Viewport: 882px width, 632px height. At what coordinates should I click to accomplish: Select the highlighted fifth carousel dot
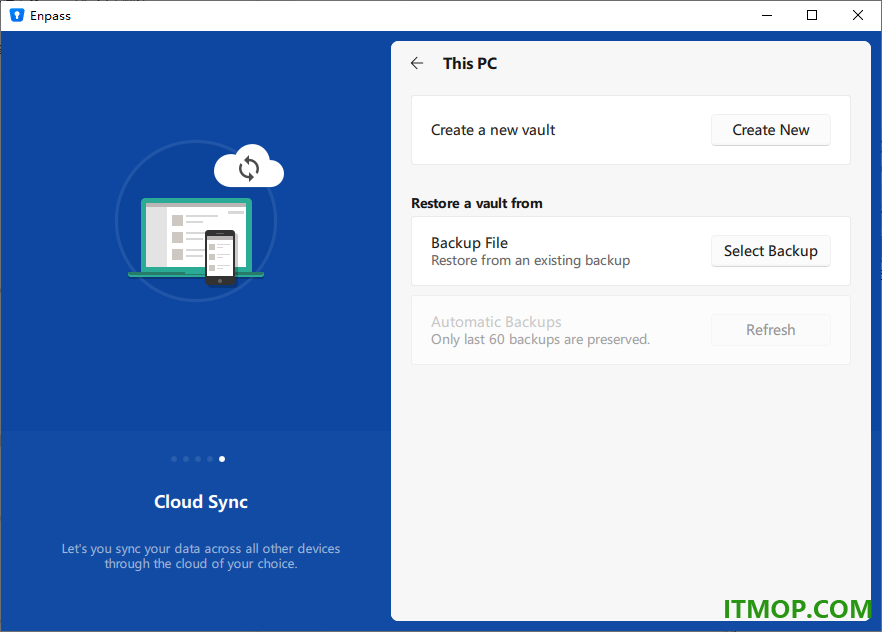[x=222, y=459]
